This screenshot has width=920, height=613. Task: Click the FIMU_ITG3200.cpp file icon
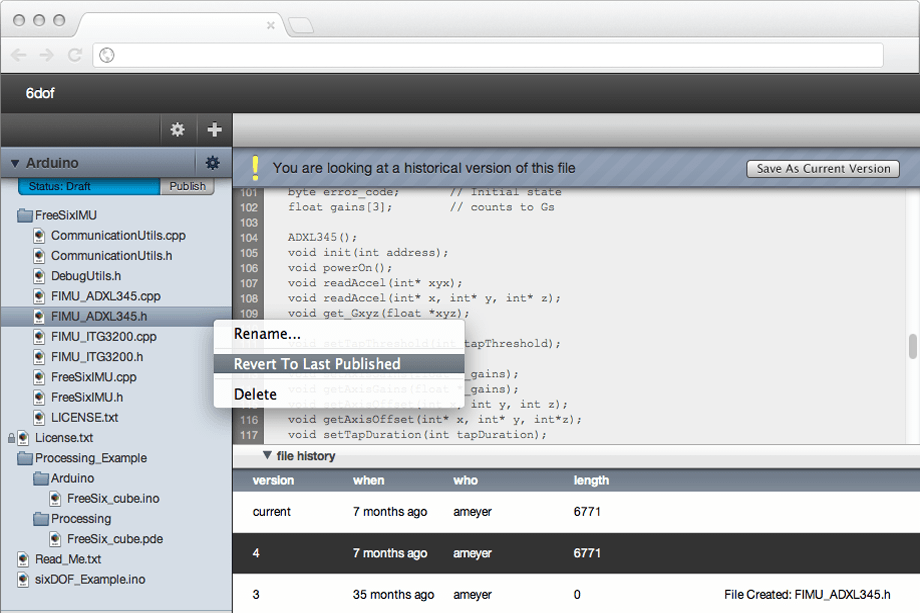pos(39,337)
